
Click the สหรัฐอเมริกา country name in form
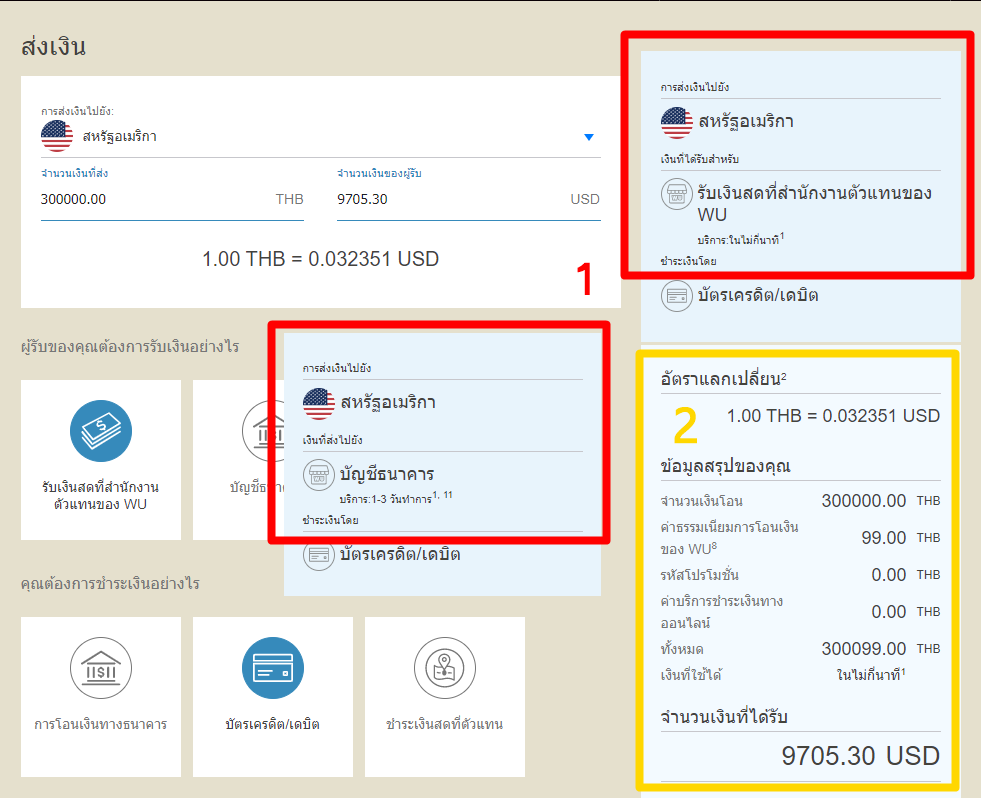[x=120, y=136]
